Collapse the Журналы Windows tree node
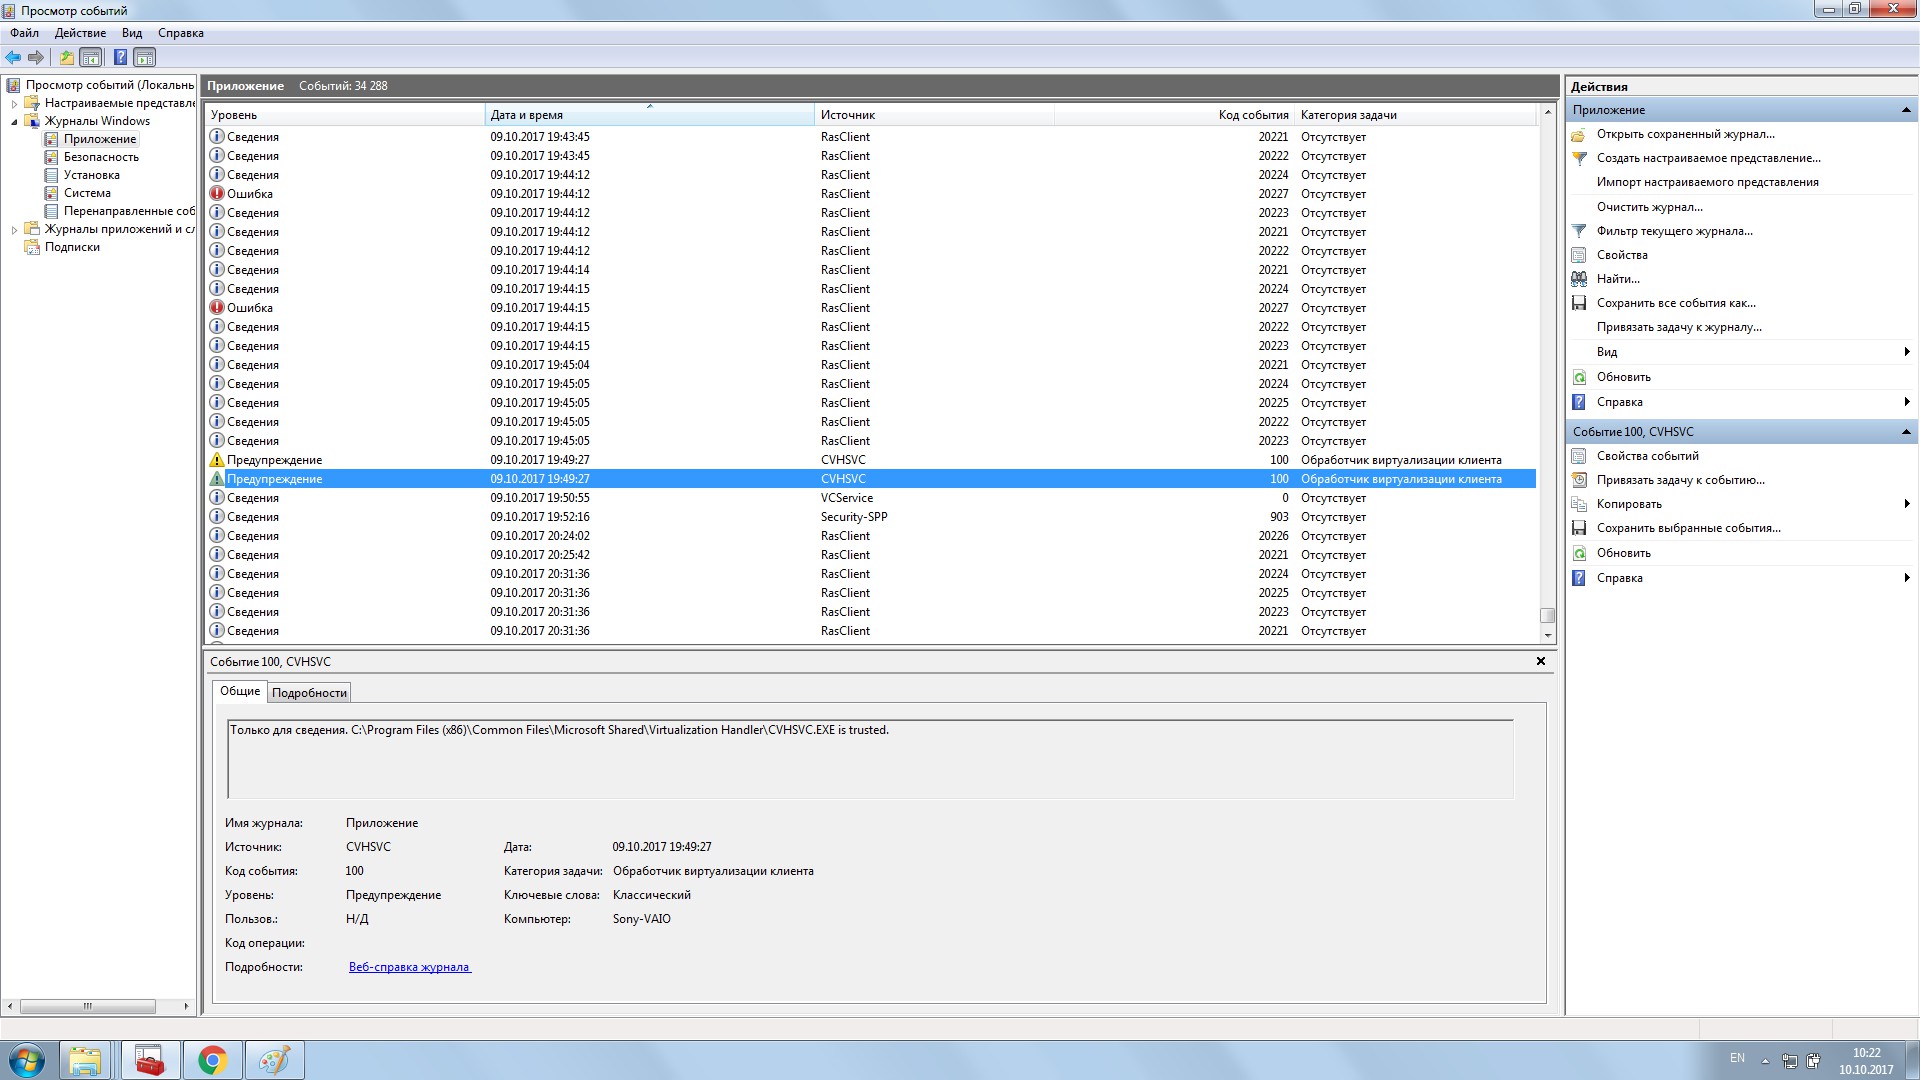This screenshot has width=1920, height=1080. coord(14,121)
